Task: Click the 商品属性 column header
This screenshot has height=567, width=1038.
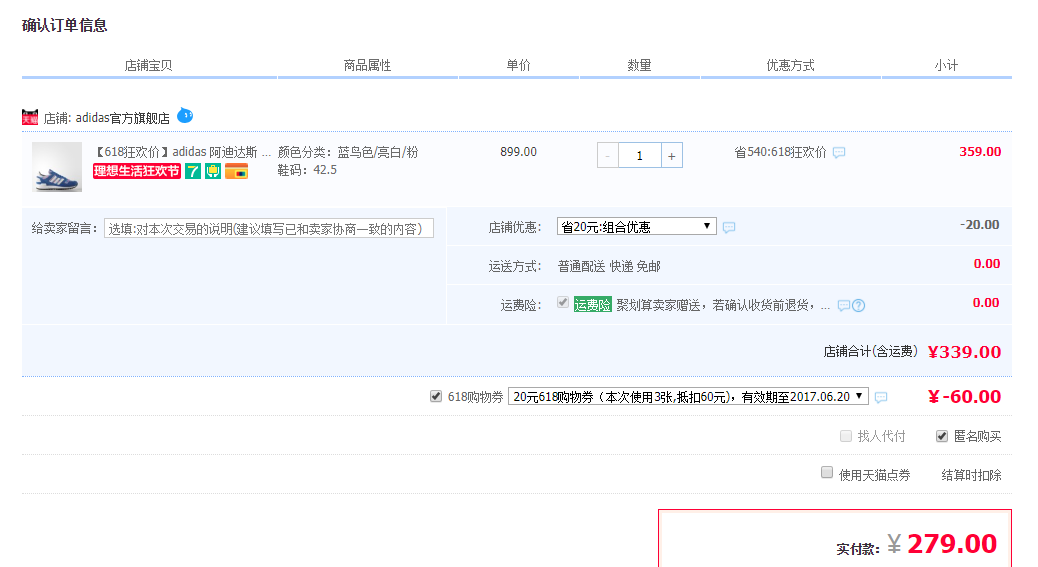Action: point(367,65)
